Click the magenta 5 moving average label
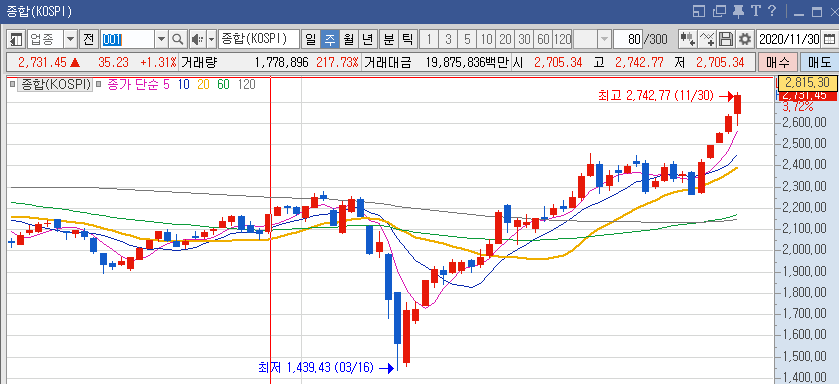This screenshot has height=384, width=839. (x=165, y=84)
